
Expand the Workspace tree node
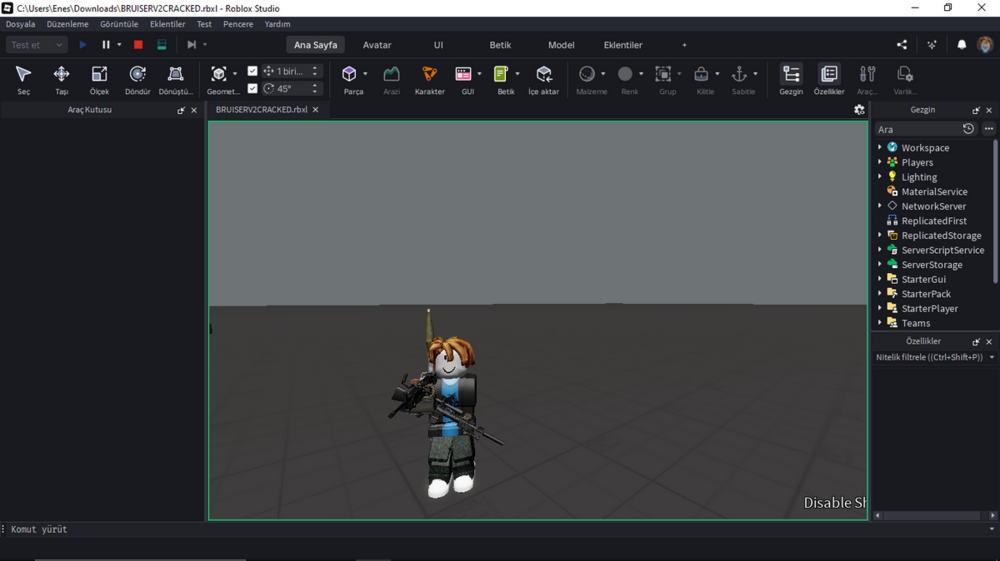pyautogui.click(x=880, y=147)
